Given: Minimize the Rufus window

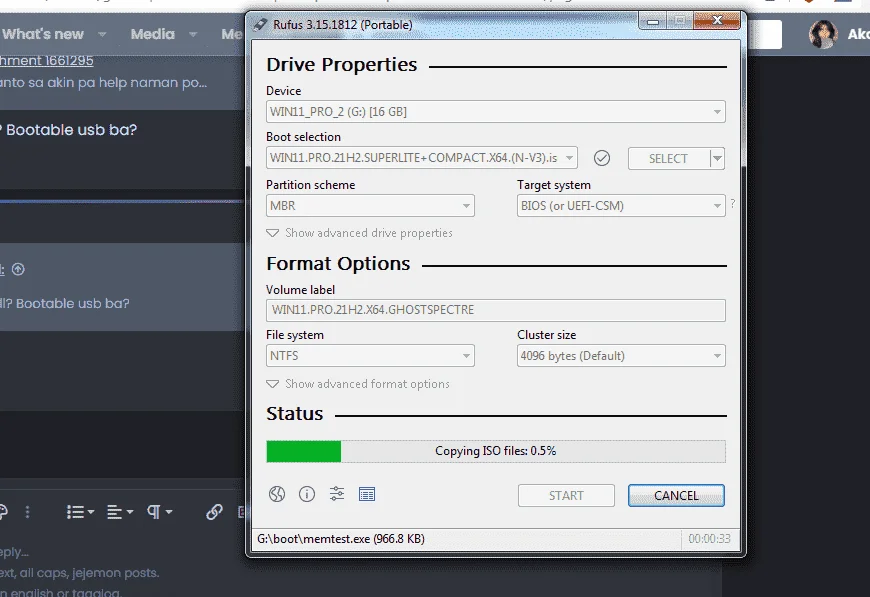Looking at the screenshot, I should (x=653, y=22).
